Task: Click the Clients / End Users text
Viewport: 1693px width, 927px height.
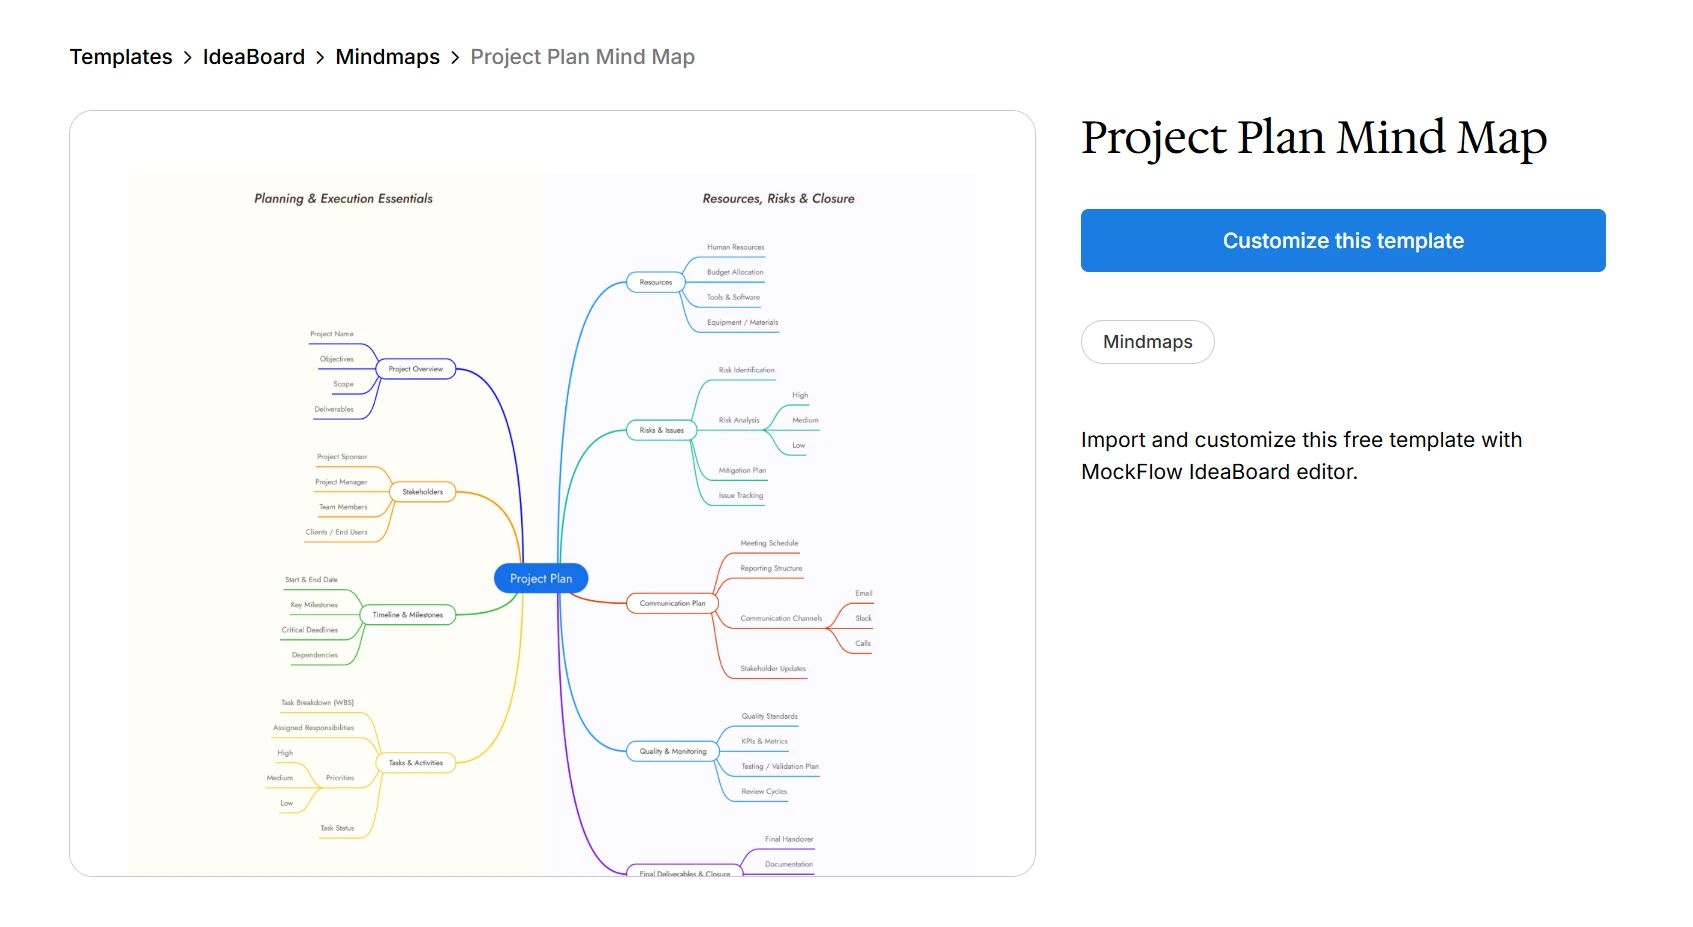Action: tap(336, 532)
